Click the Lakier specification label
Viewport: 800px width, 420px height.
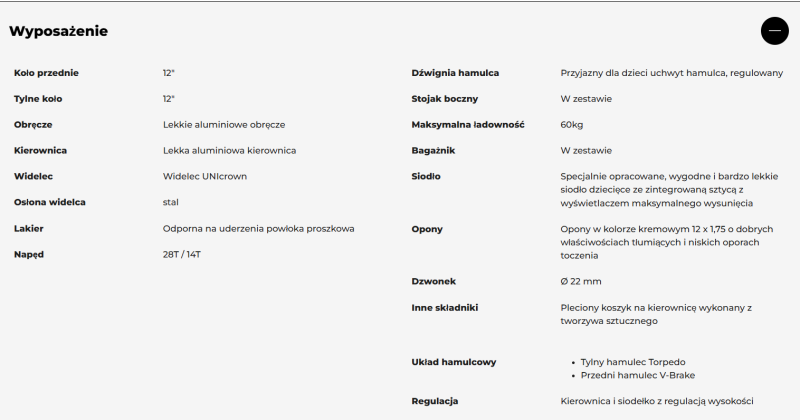click(x=29, y=229)
